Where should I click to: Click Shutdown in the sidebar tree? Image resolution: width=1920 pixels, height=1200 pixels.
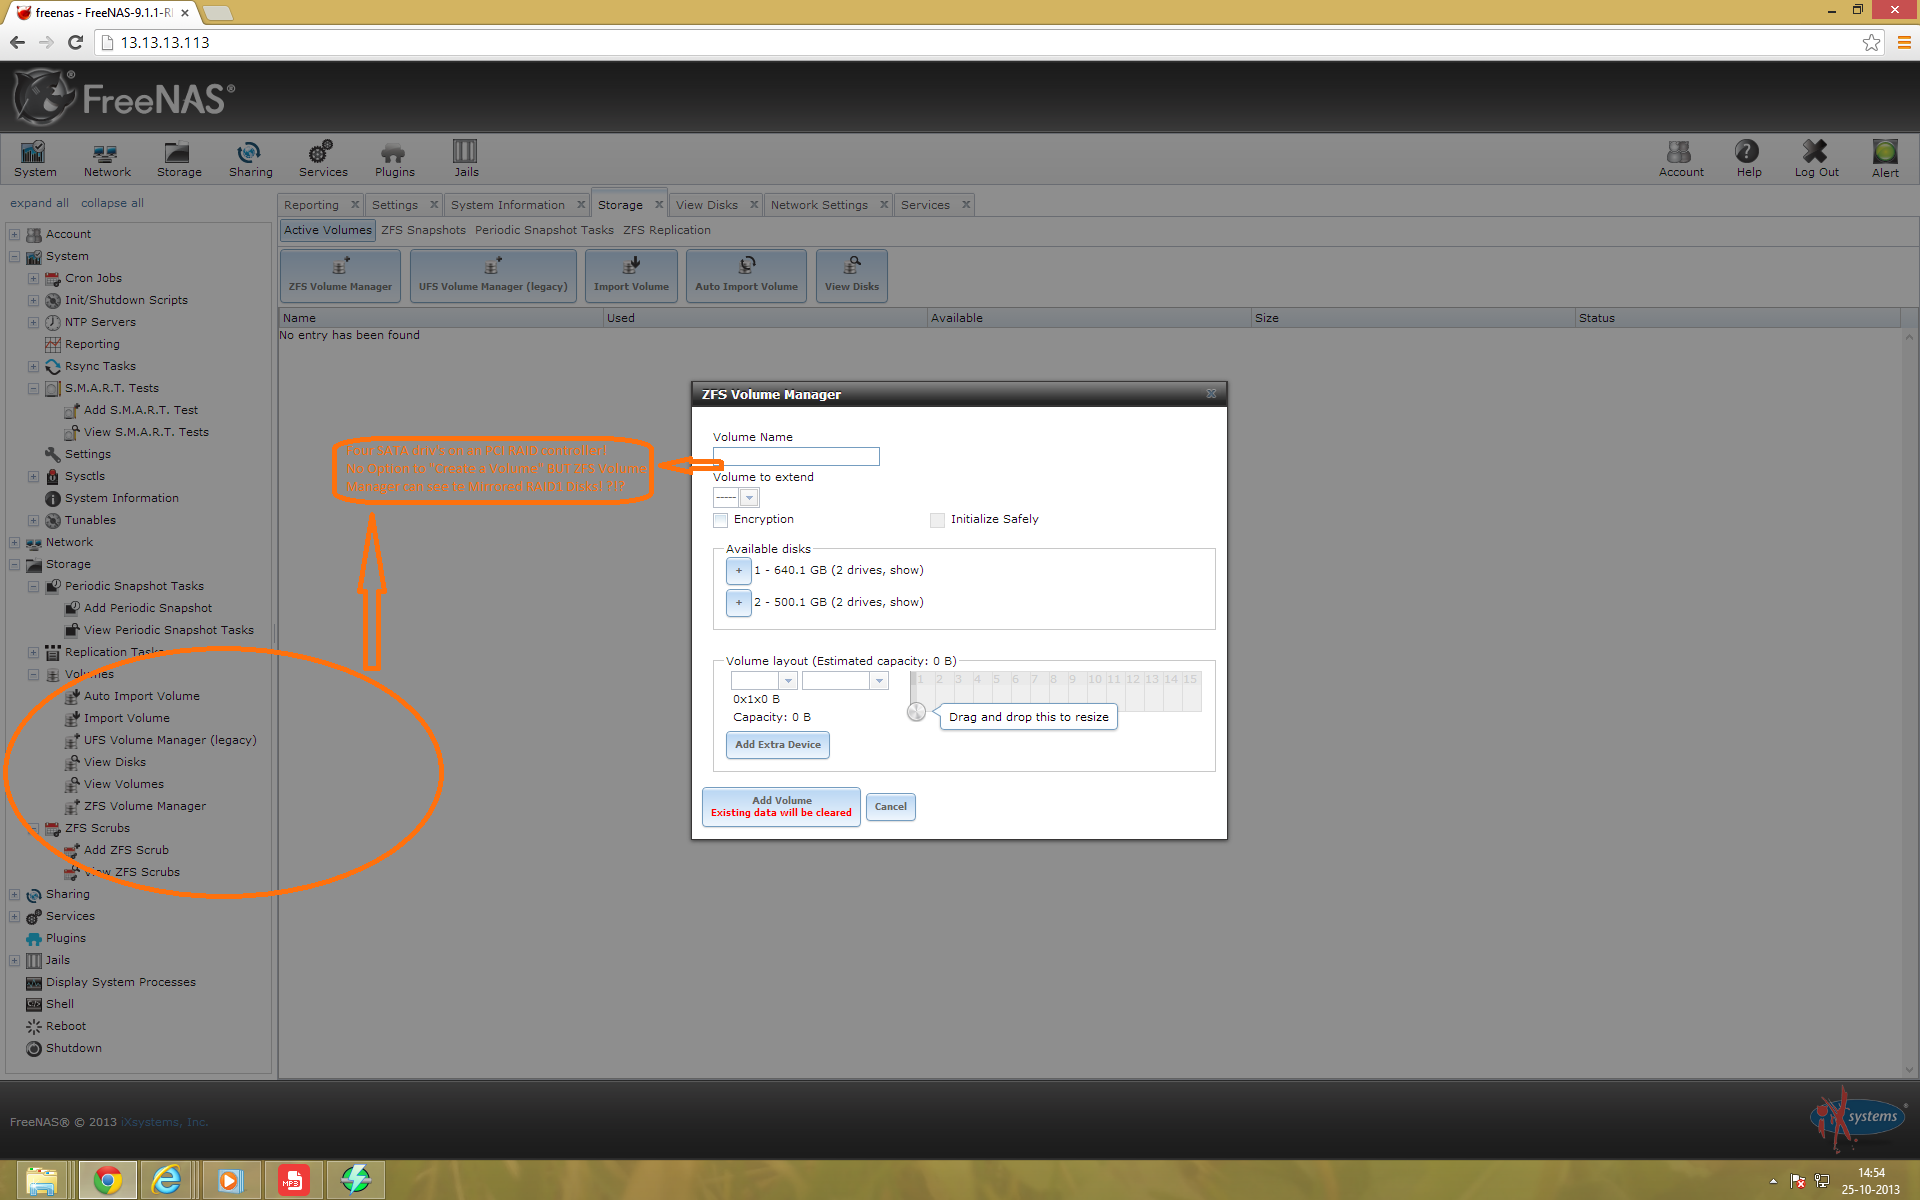[73, 1048]
